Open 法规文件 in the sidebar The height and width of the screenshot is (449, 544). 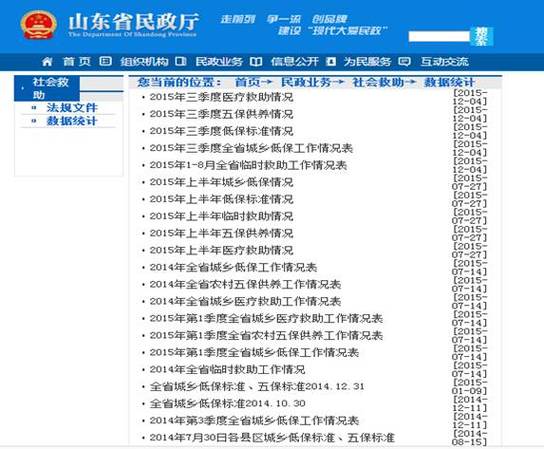(72, 108)
